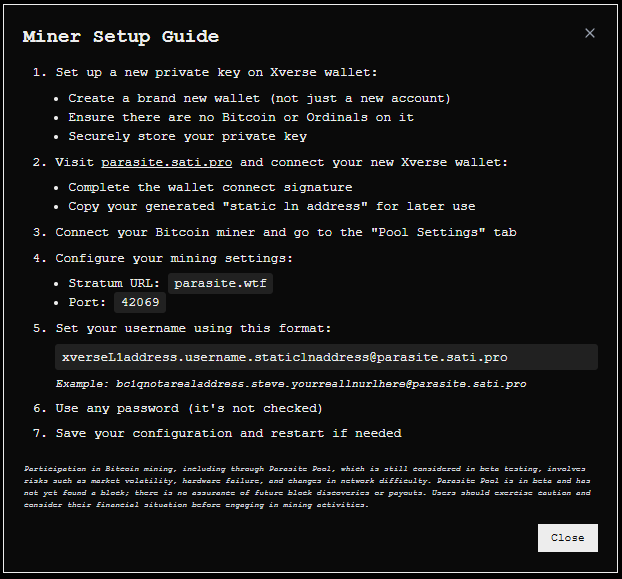This screenshot has height=579, width=622.
Task: Click the 'Stratum URL:' label
Action: click(x=114, y=284)
